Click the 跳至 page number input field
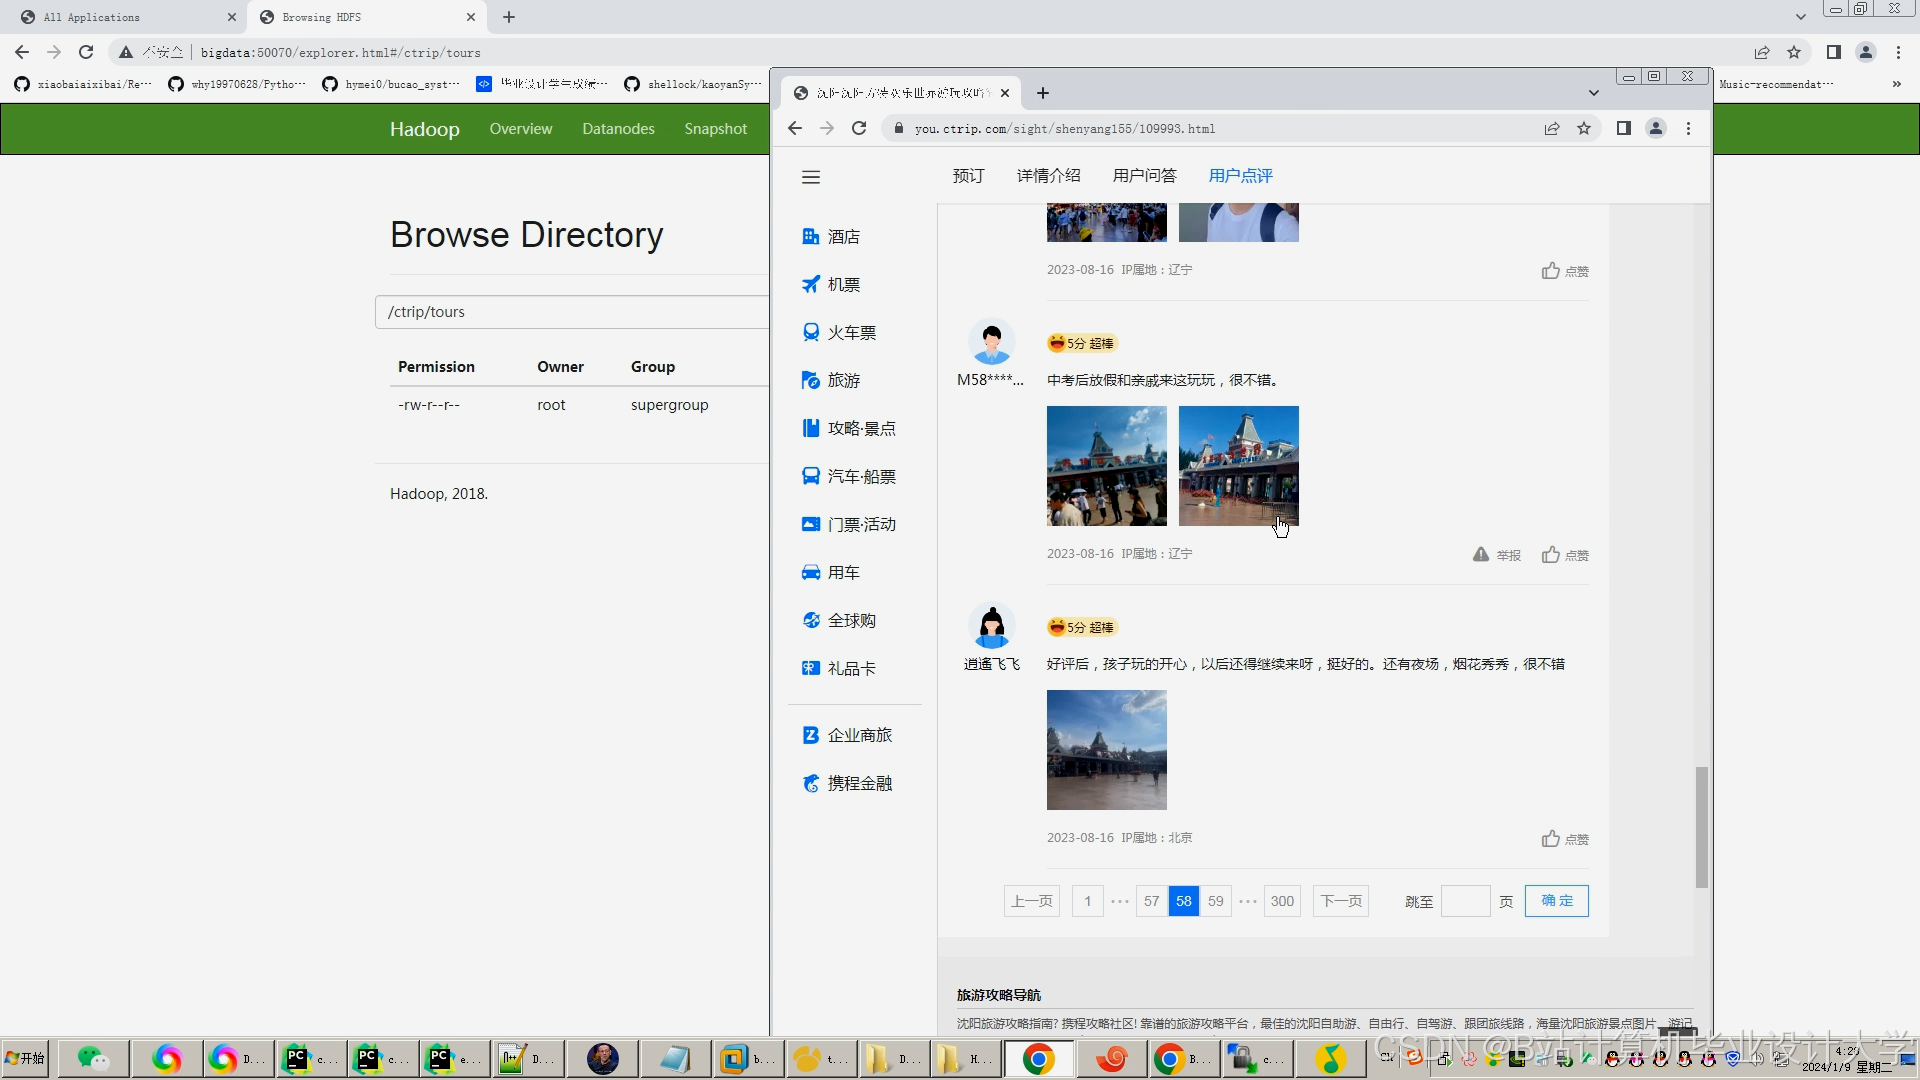1920x1080 pixels. click(x=1465, y=901)
